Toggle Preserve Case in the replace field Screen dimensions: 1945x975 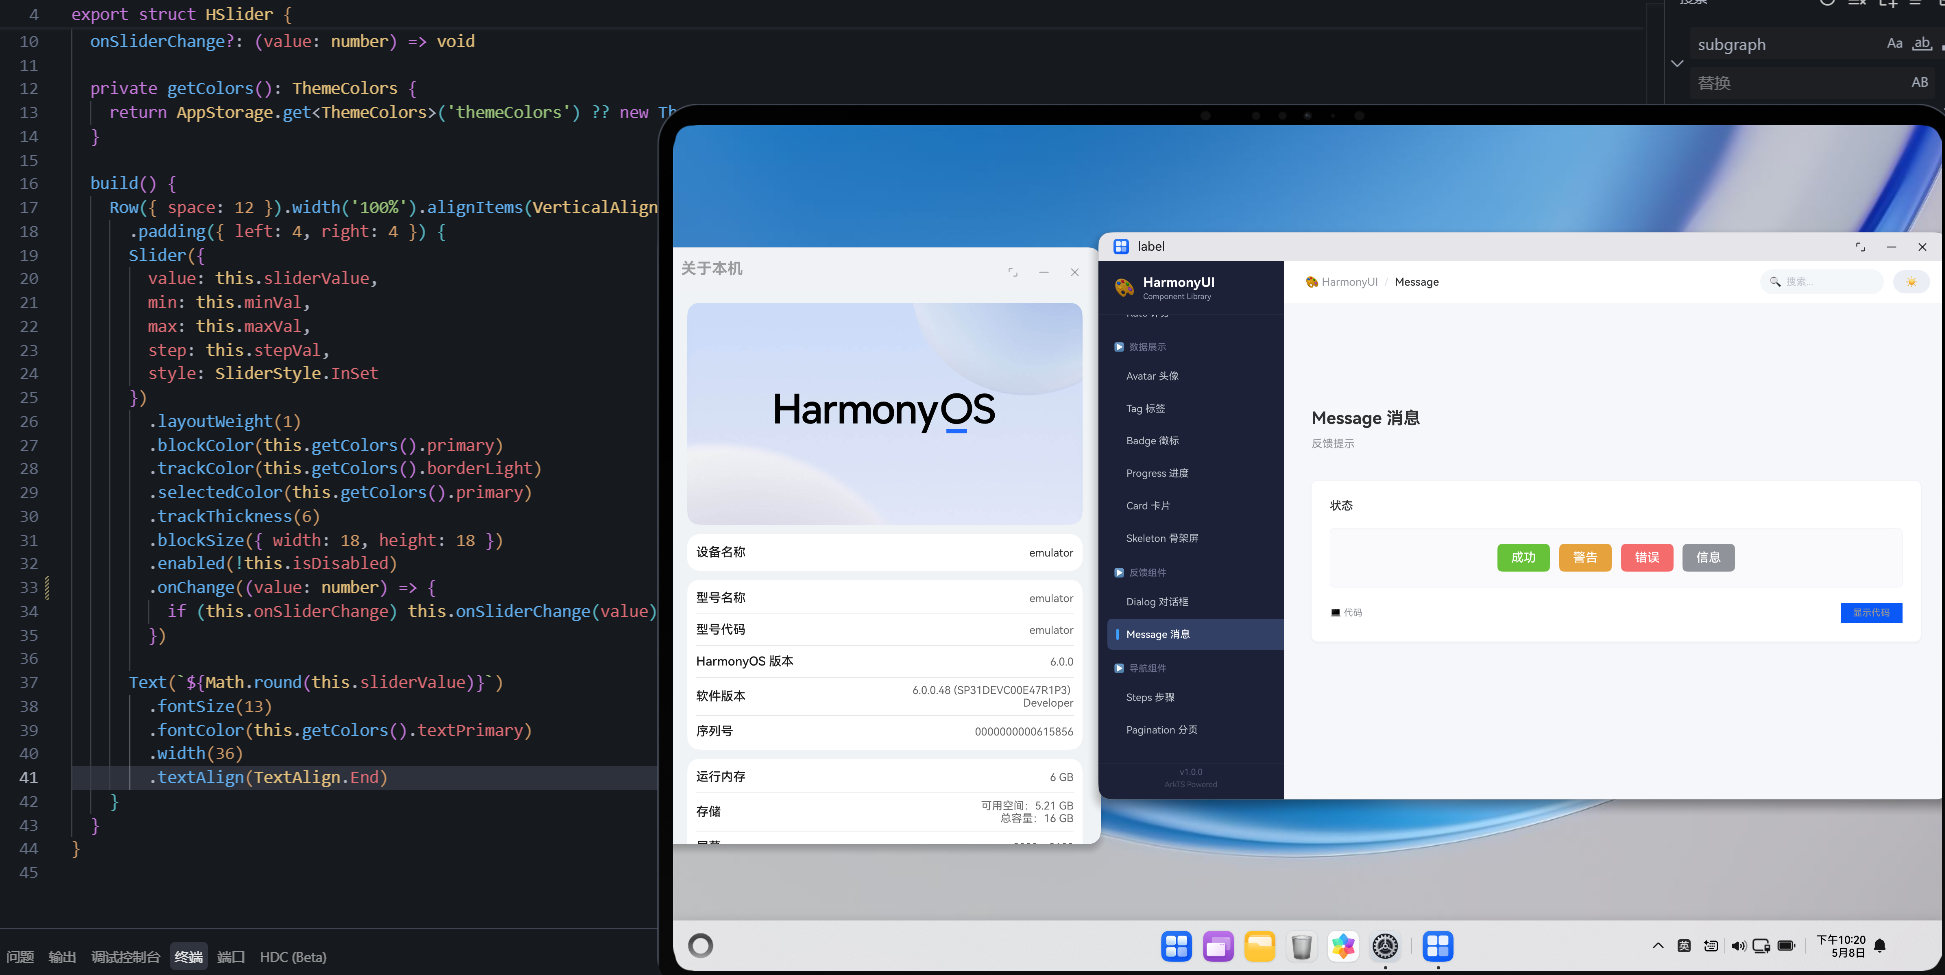point(1919,82)
